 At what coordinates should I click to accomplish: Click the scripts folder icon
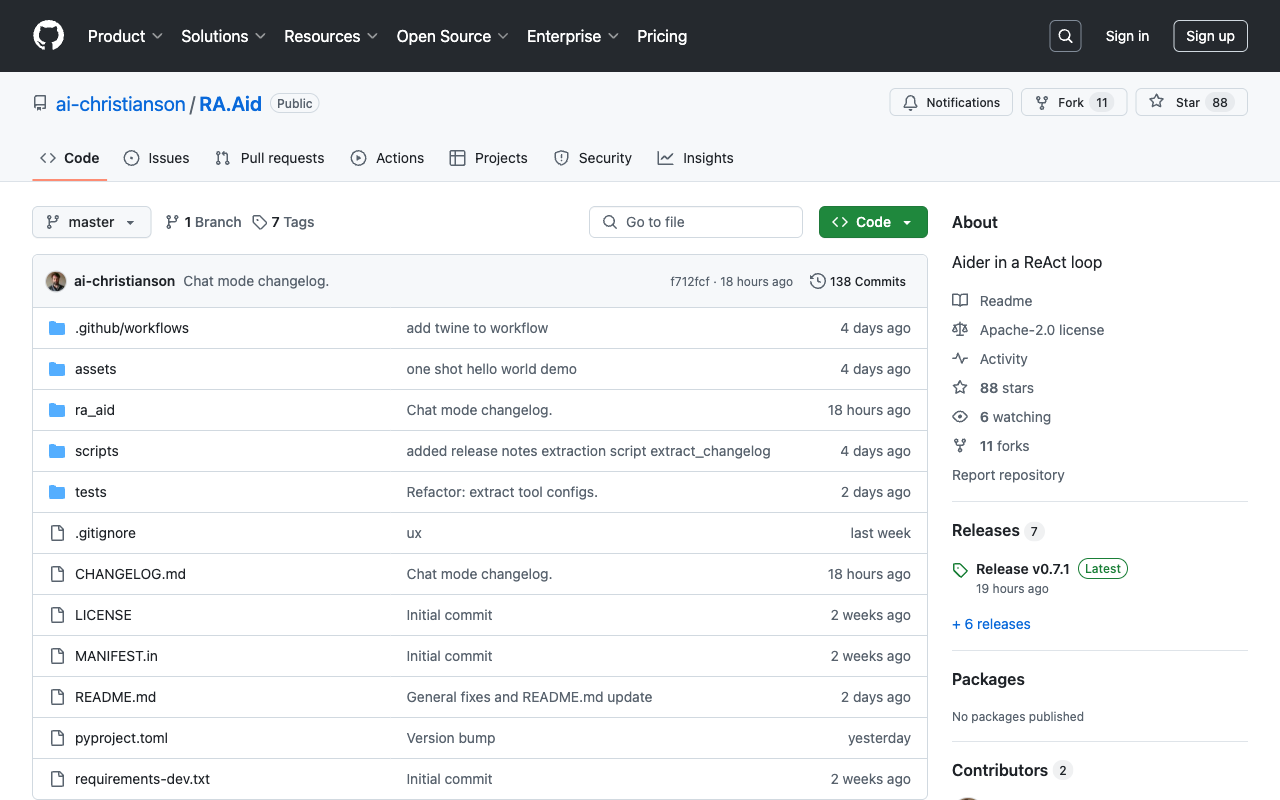(57, 451)
